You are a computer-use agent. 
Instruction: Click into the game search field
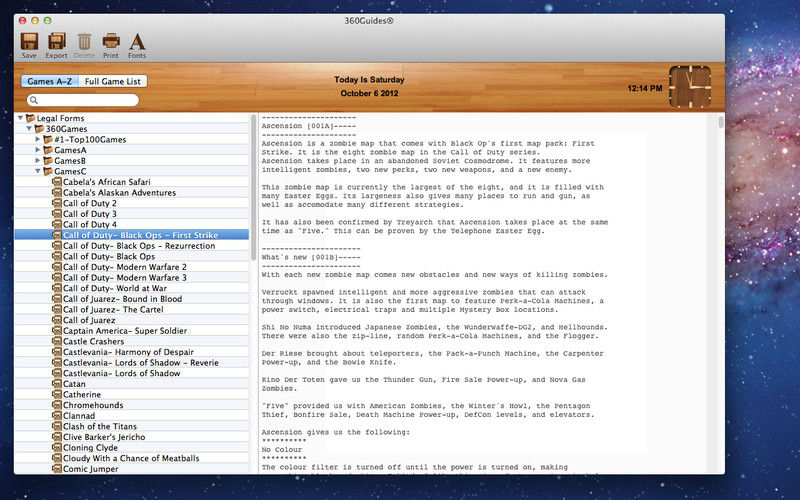point(83,100)
